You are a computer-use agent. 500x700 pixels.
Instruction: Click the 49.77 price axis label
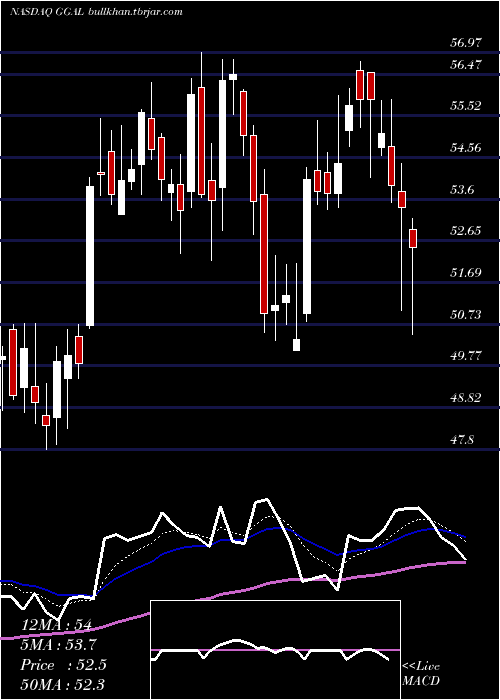[466, 356]
